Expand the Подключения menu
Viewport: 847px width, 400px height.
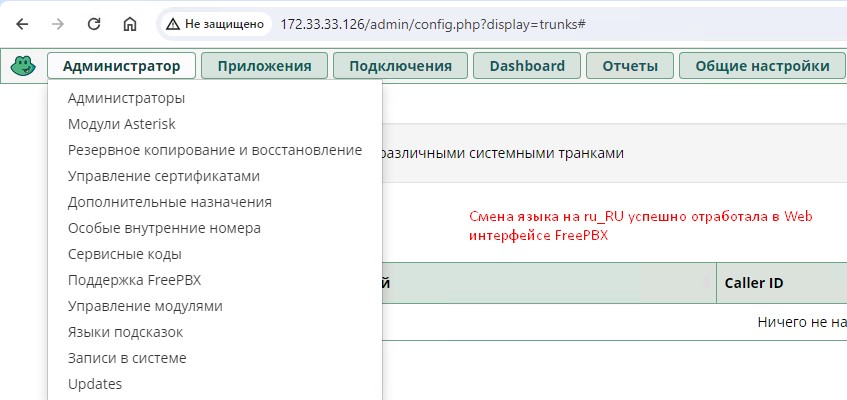[x=400, y=66]
